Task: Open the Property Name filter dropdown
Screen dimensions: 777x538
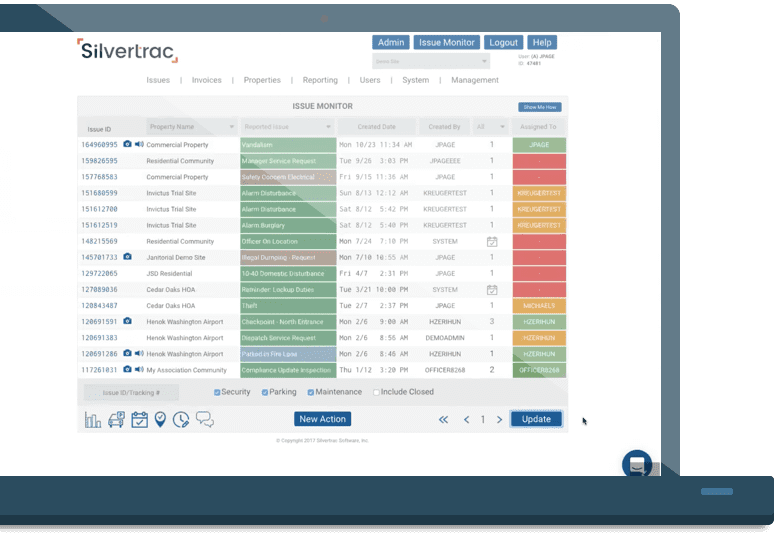Action: point(191,127)
